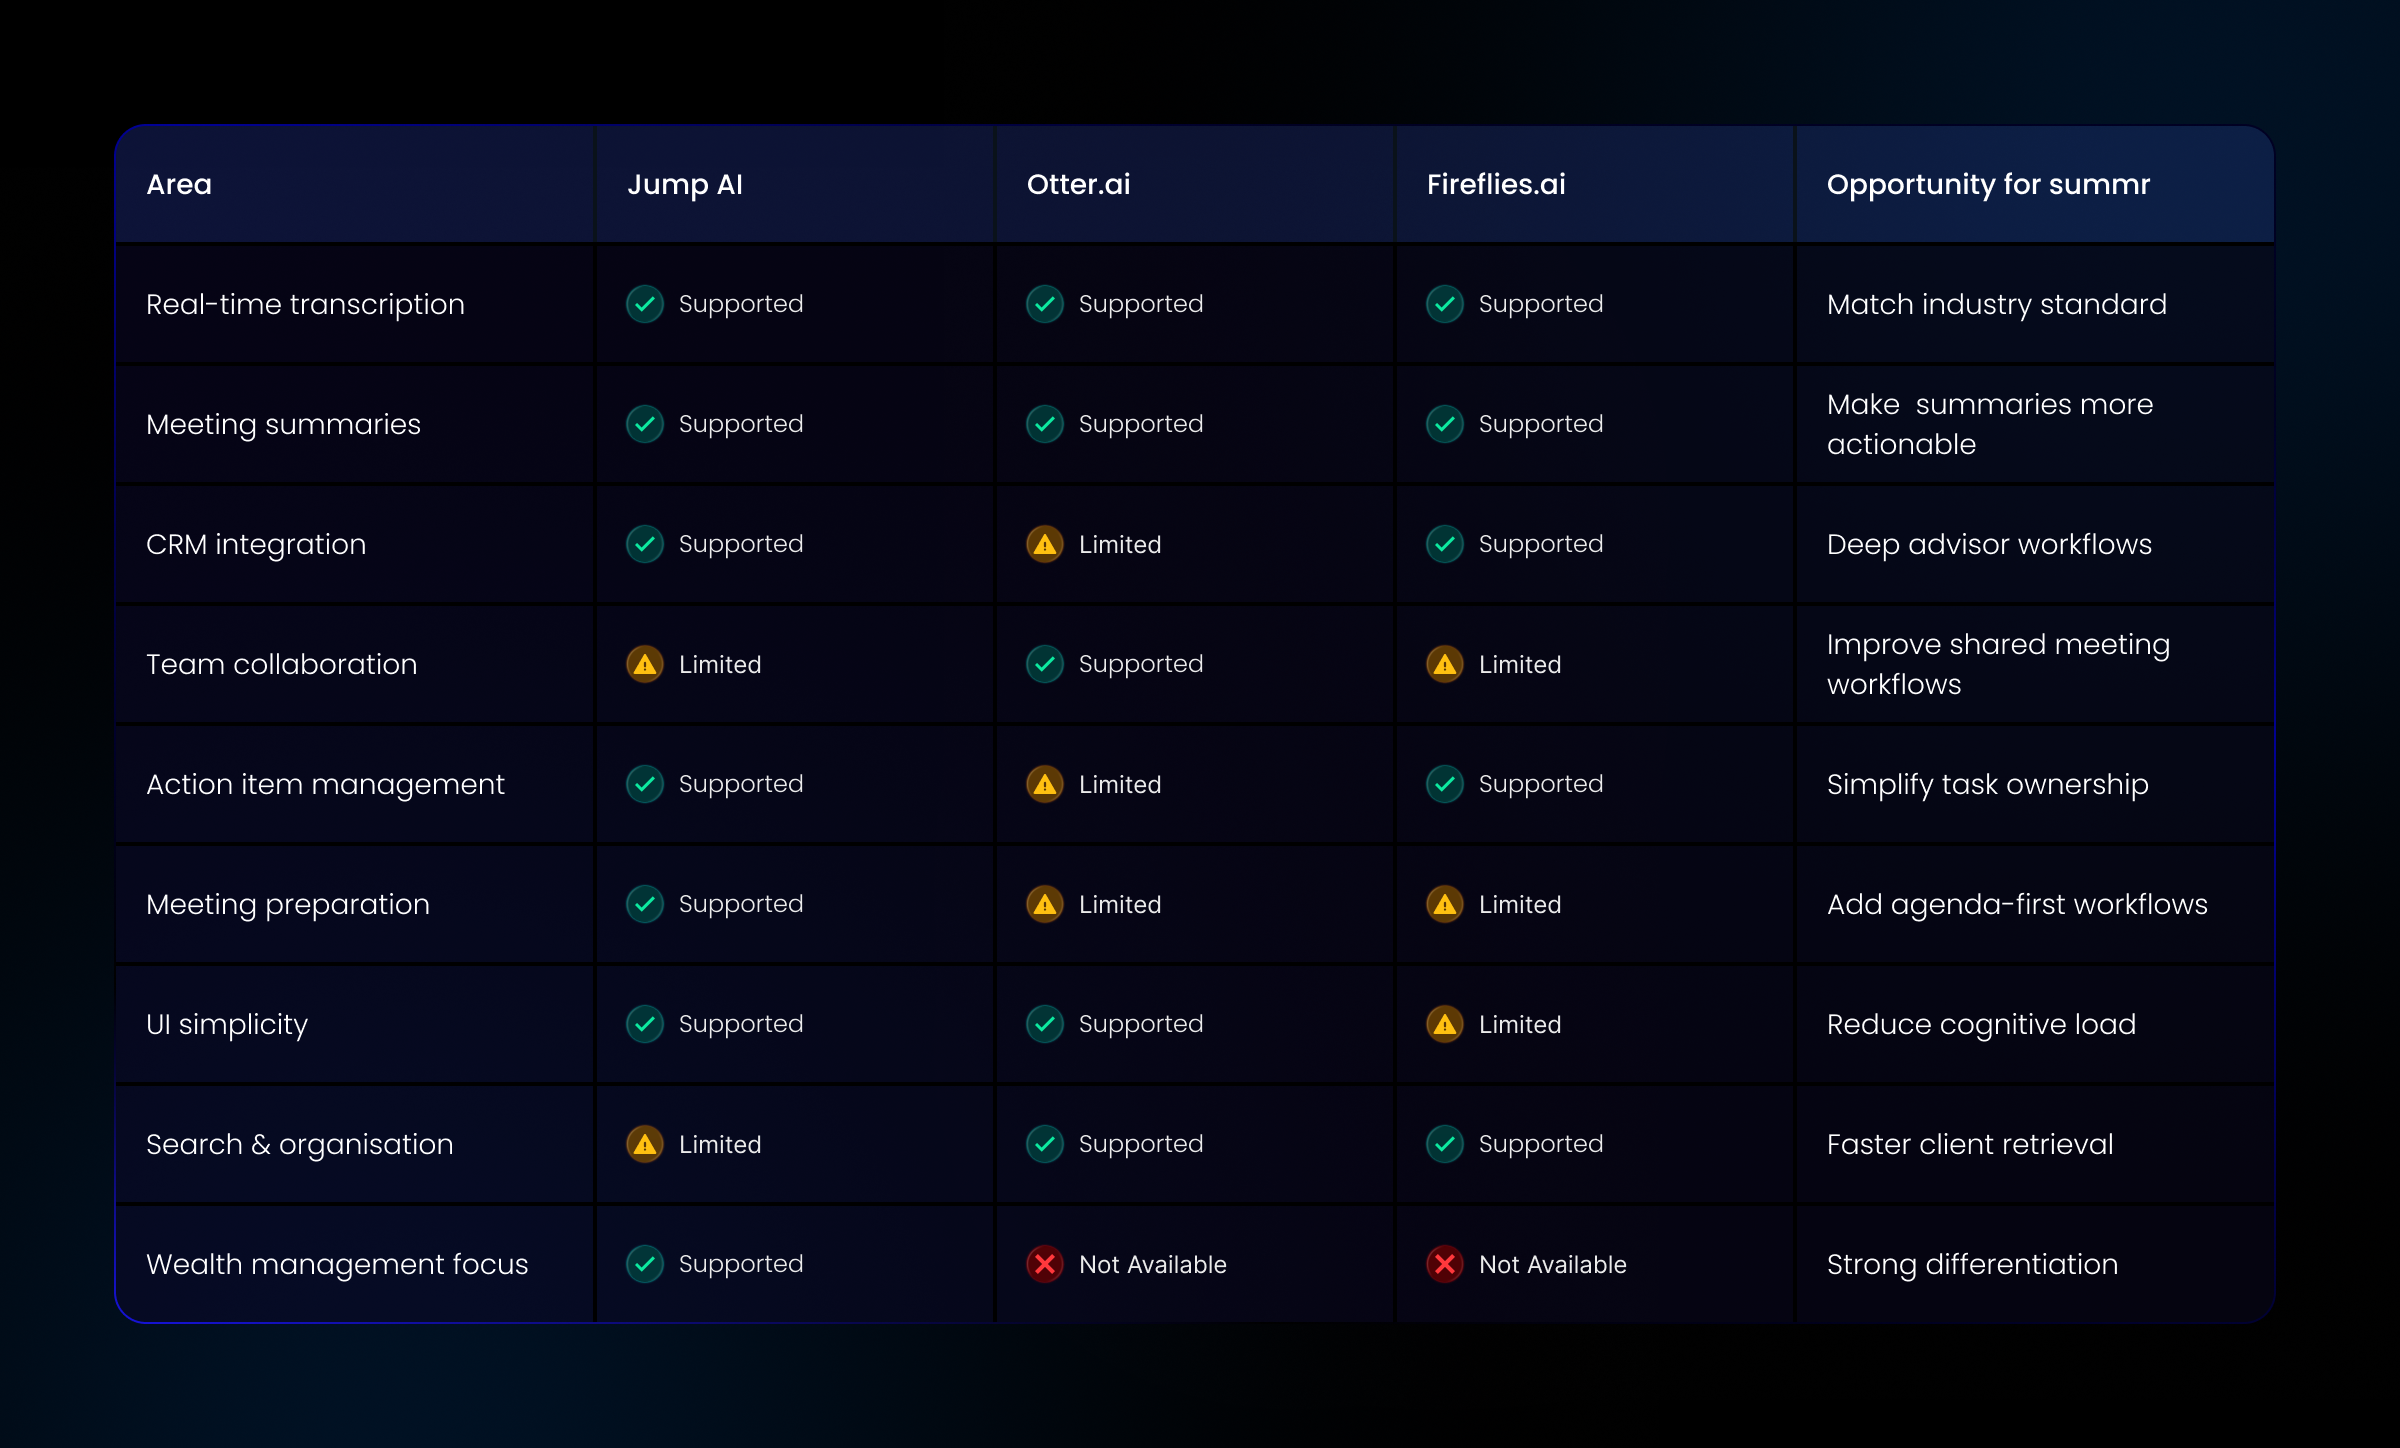
Task: Select Fireflies.ai's warning icon for Team collaboration
Action: click(1445, 664)
